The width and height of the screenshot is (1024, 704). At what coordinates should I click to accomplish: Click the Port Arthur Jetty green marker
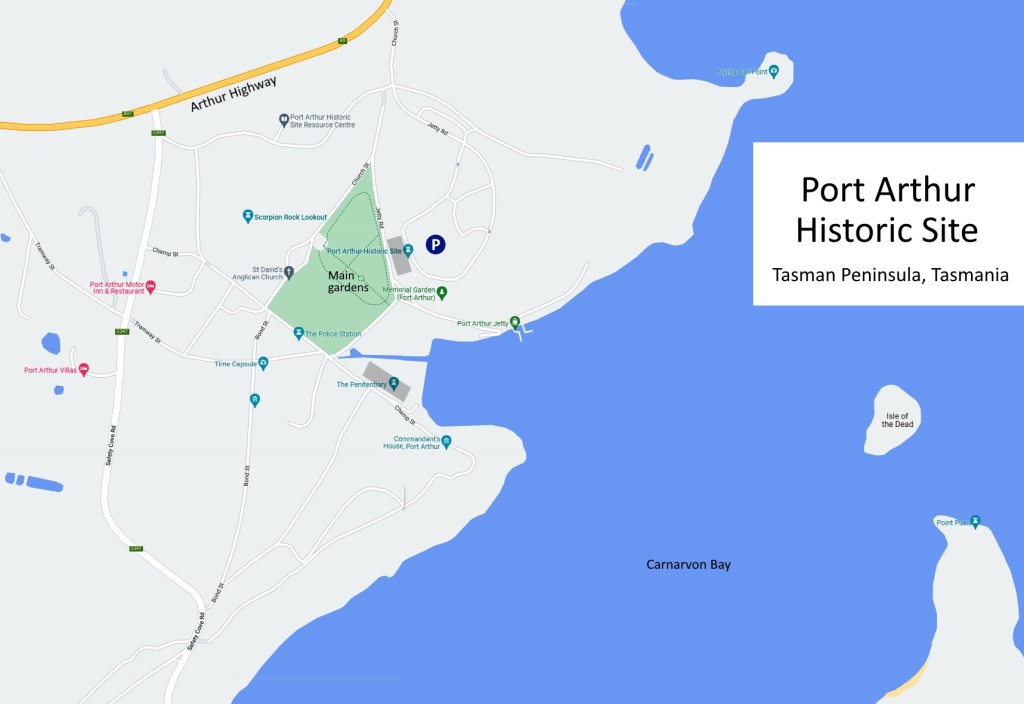tap(515, 323)
